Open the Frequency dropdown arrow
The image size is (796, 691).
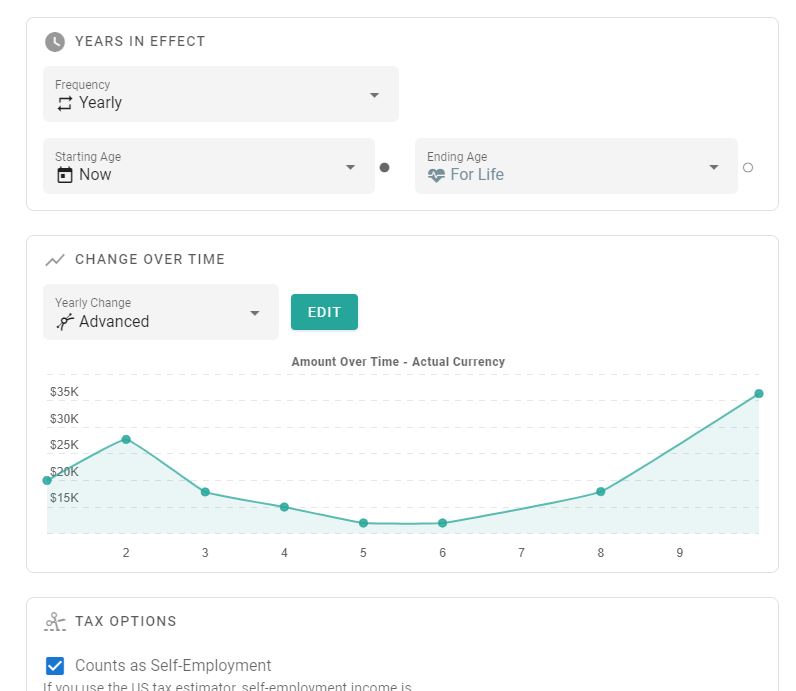tap(374, 95)
